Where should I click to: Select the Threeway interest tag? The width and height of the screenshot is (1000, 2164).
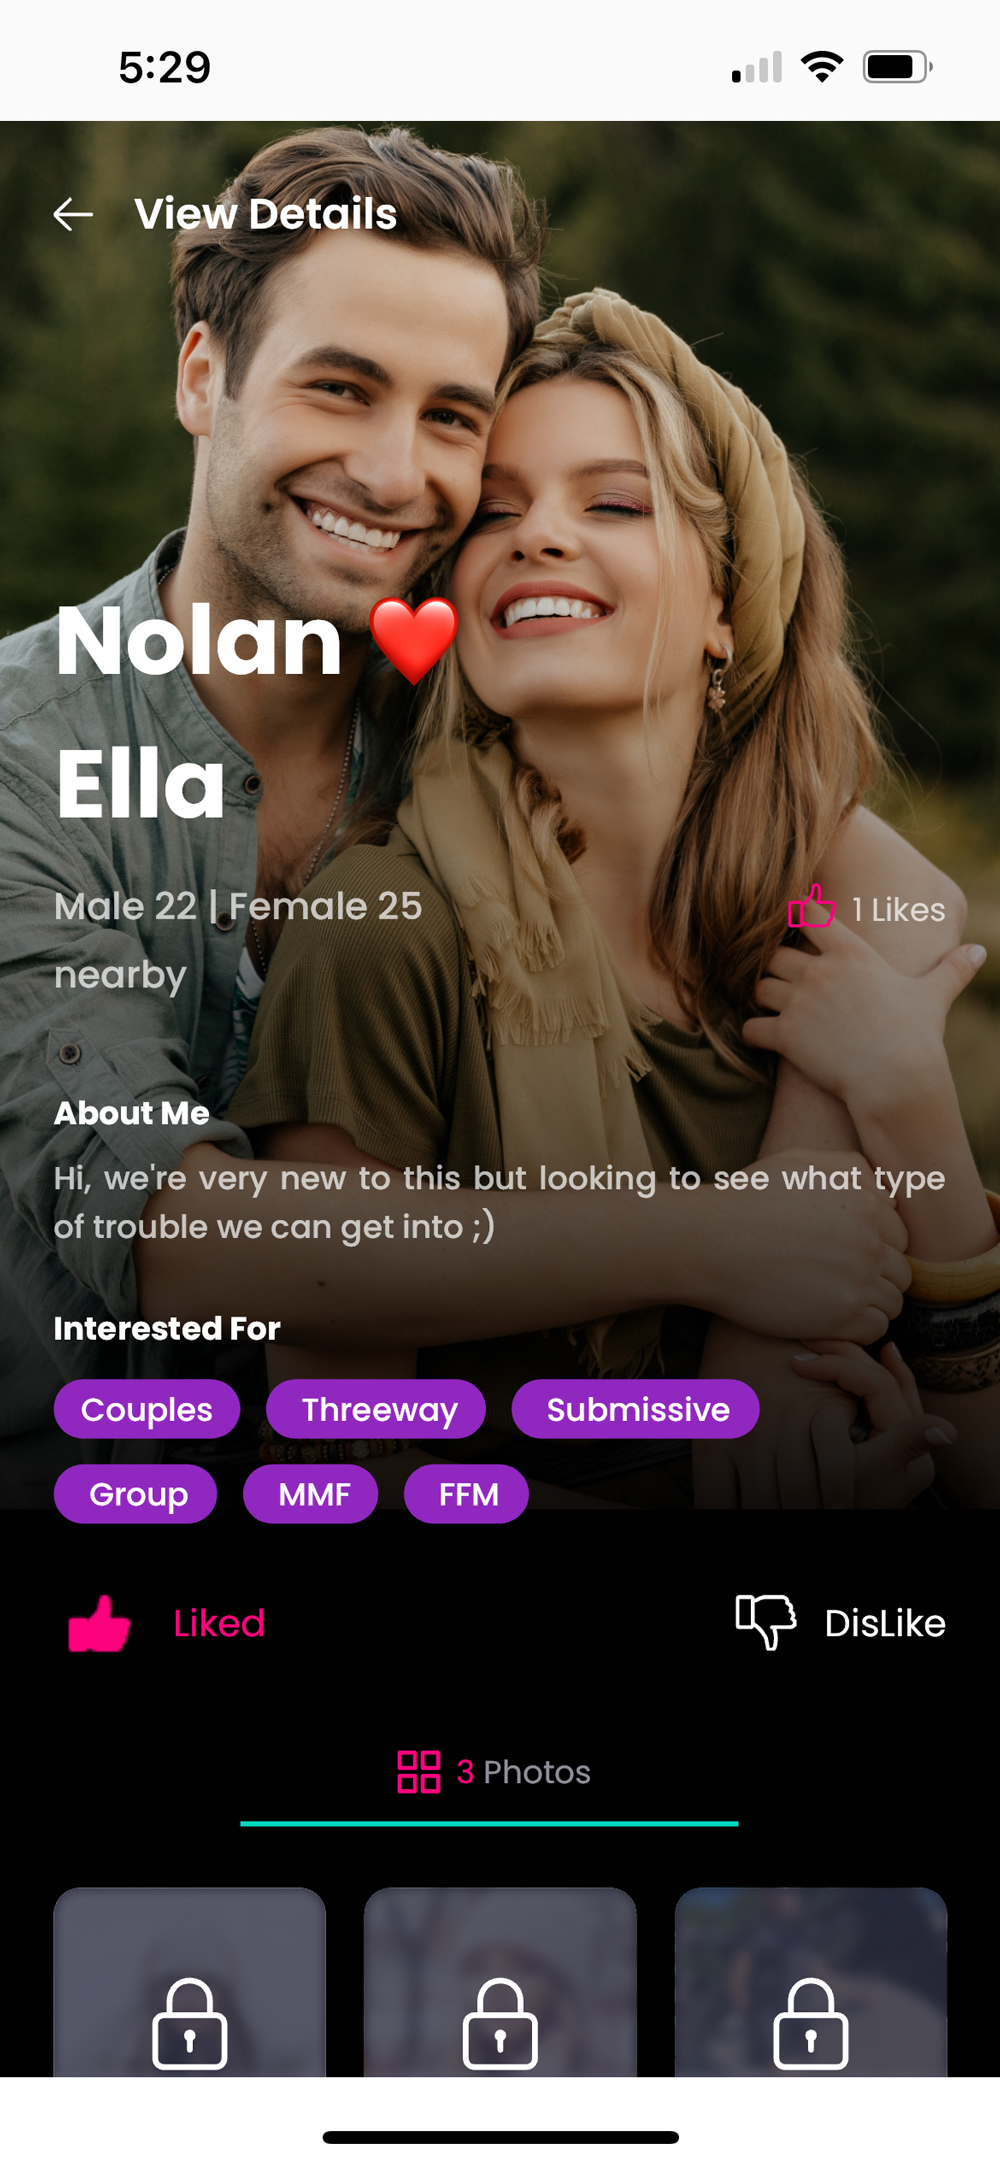click(376, 1409)
